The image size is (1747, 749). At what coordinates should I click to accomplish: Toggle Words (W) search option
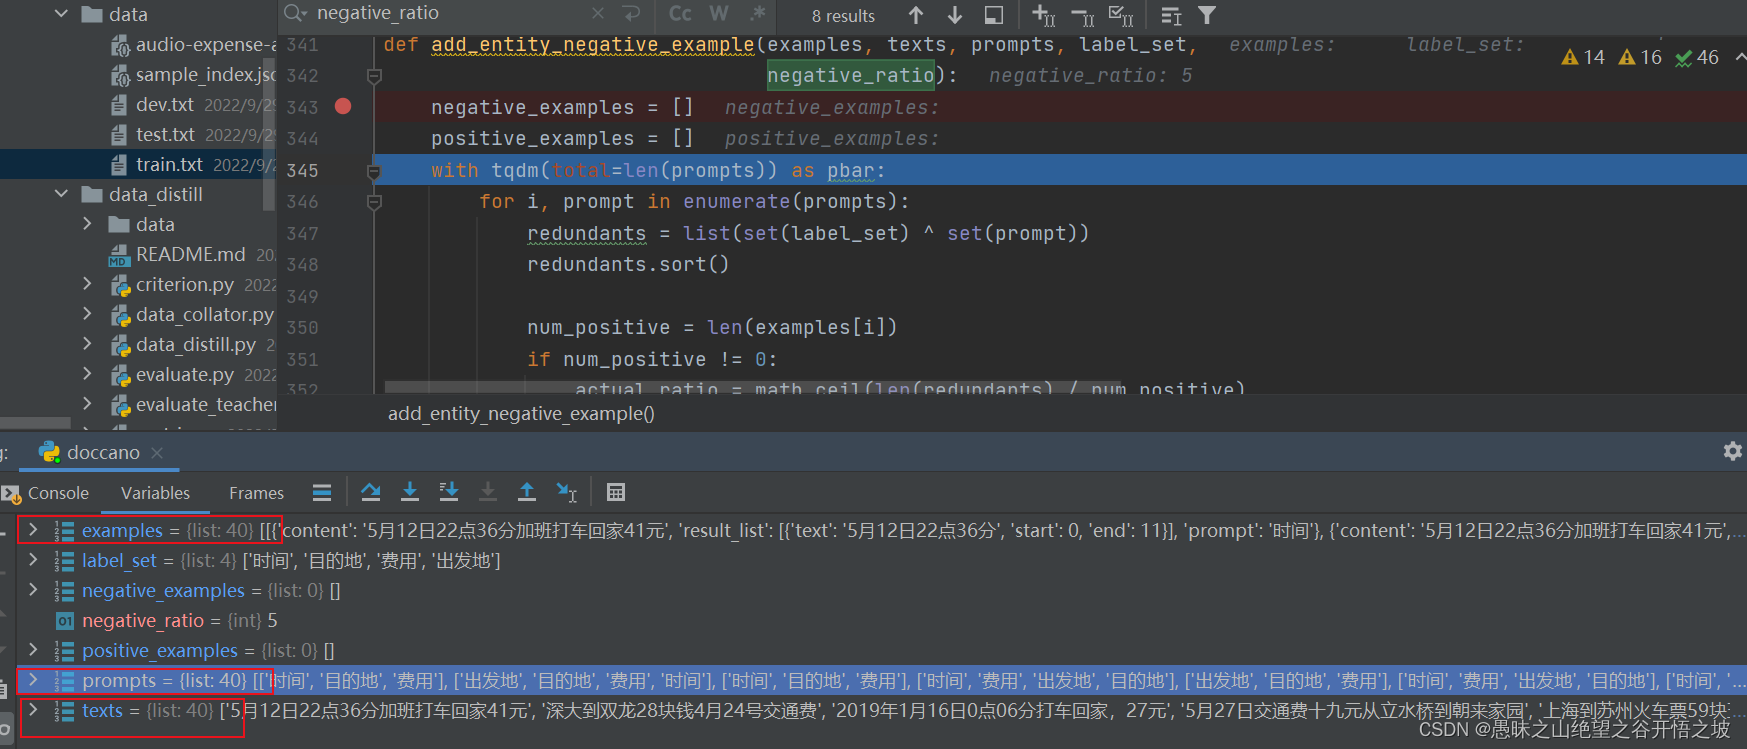(x=718, y=14)
